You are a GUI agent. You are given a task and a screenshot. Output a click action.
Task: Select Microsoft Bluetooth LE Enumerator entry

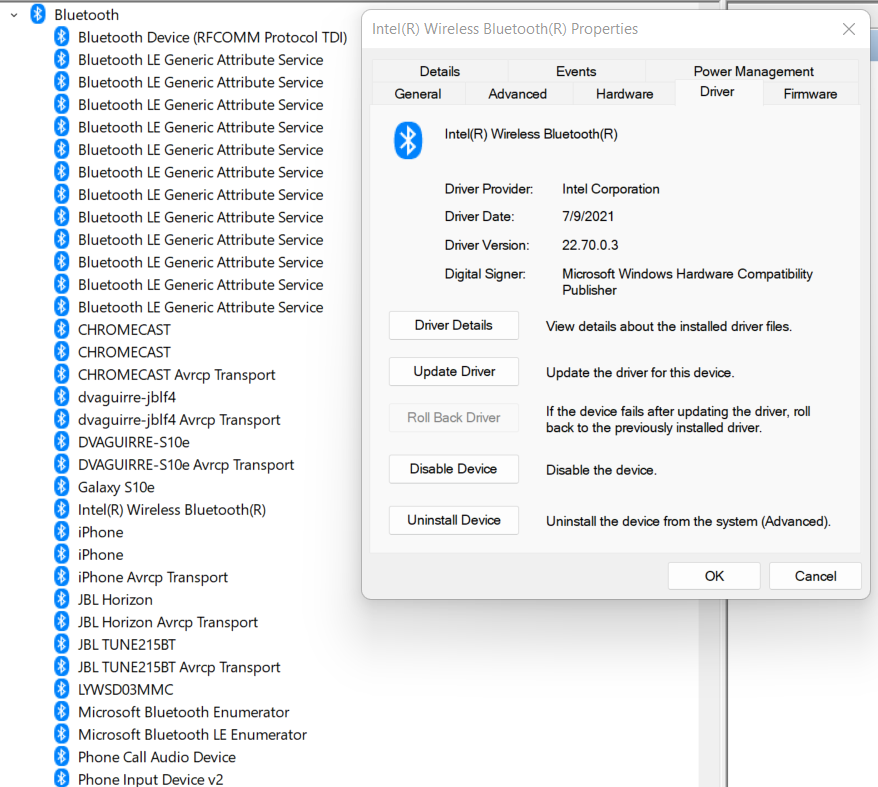point(192,734)
